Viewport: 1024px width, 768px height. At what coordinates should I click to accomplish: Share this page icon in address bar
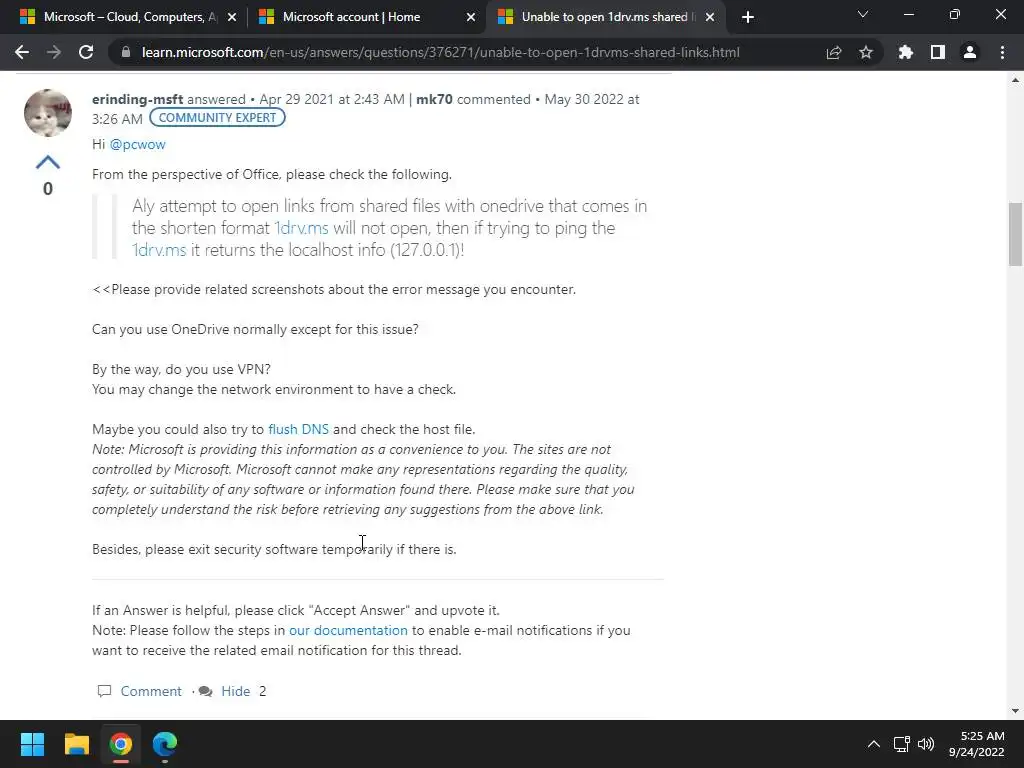tap(833, 52)
